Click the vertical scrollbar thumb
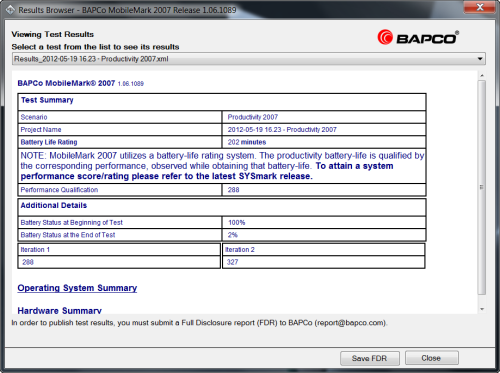The width and height of the screenshot is (500, 373). point(482,187)
